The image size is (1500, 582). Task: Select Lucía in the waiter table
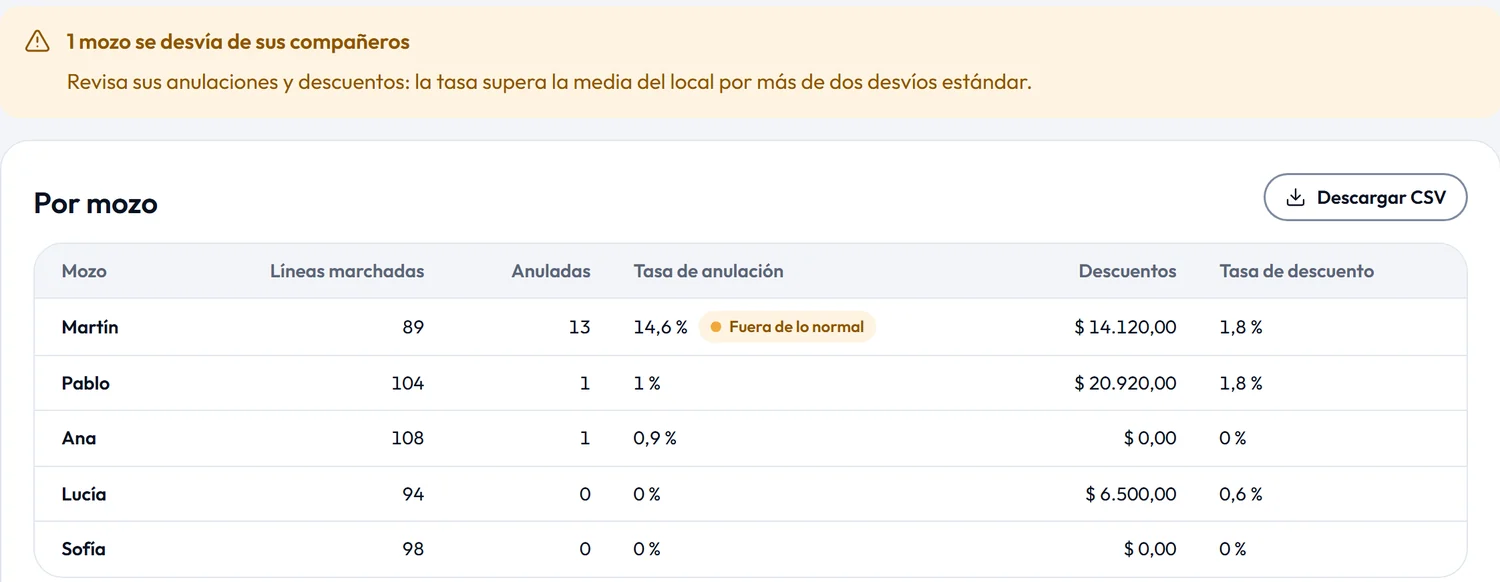point(750,494)
